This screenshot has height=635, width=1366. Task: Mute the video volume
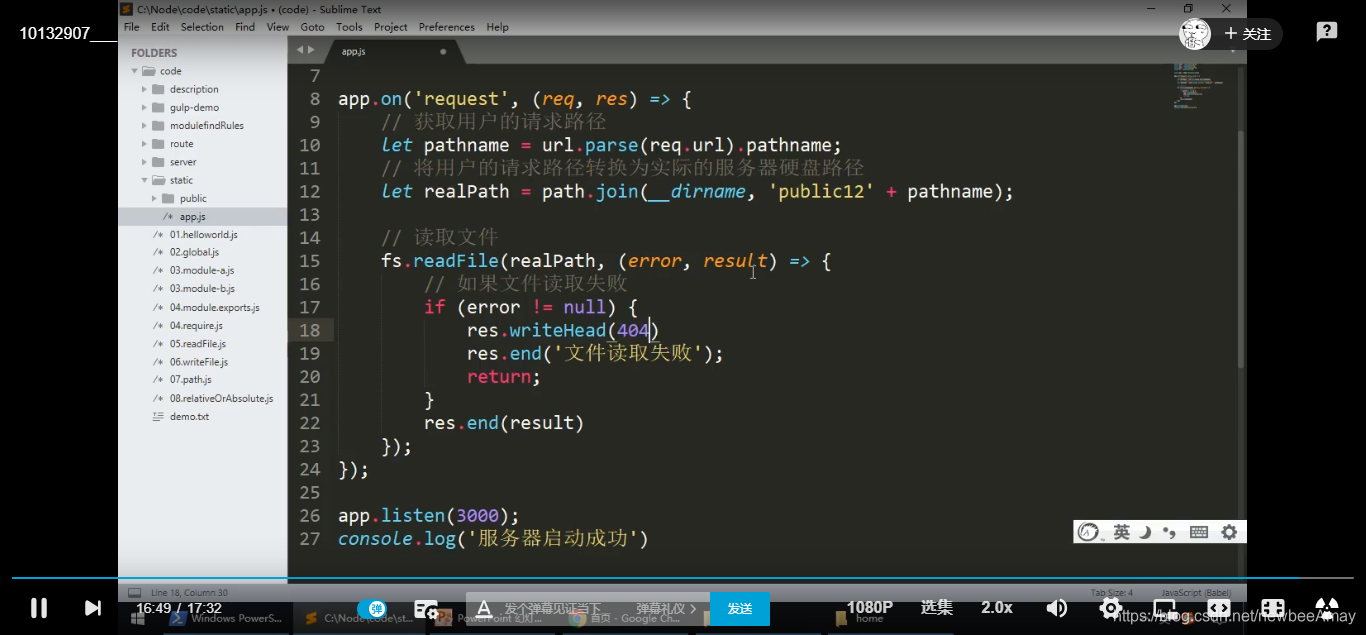click(1056, 608)
